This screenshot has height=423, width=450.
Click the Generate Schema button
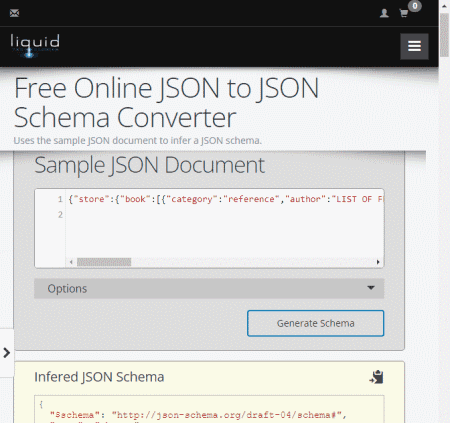coord(315,323)
